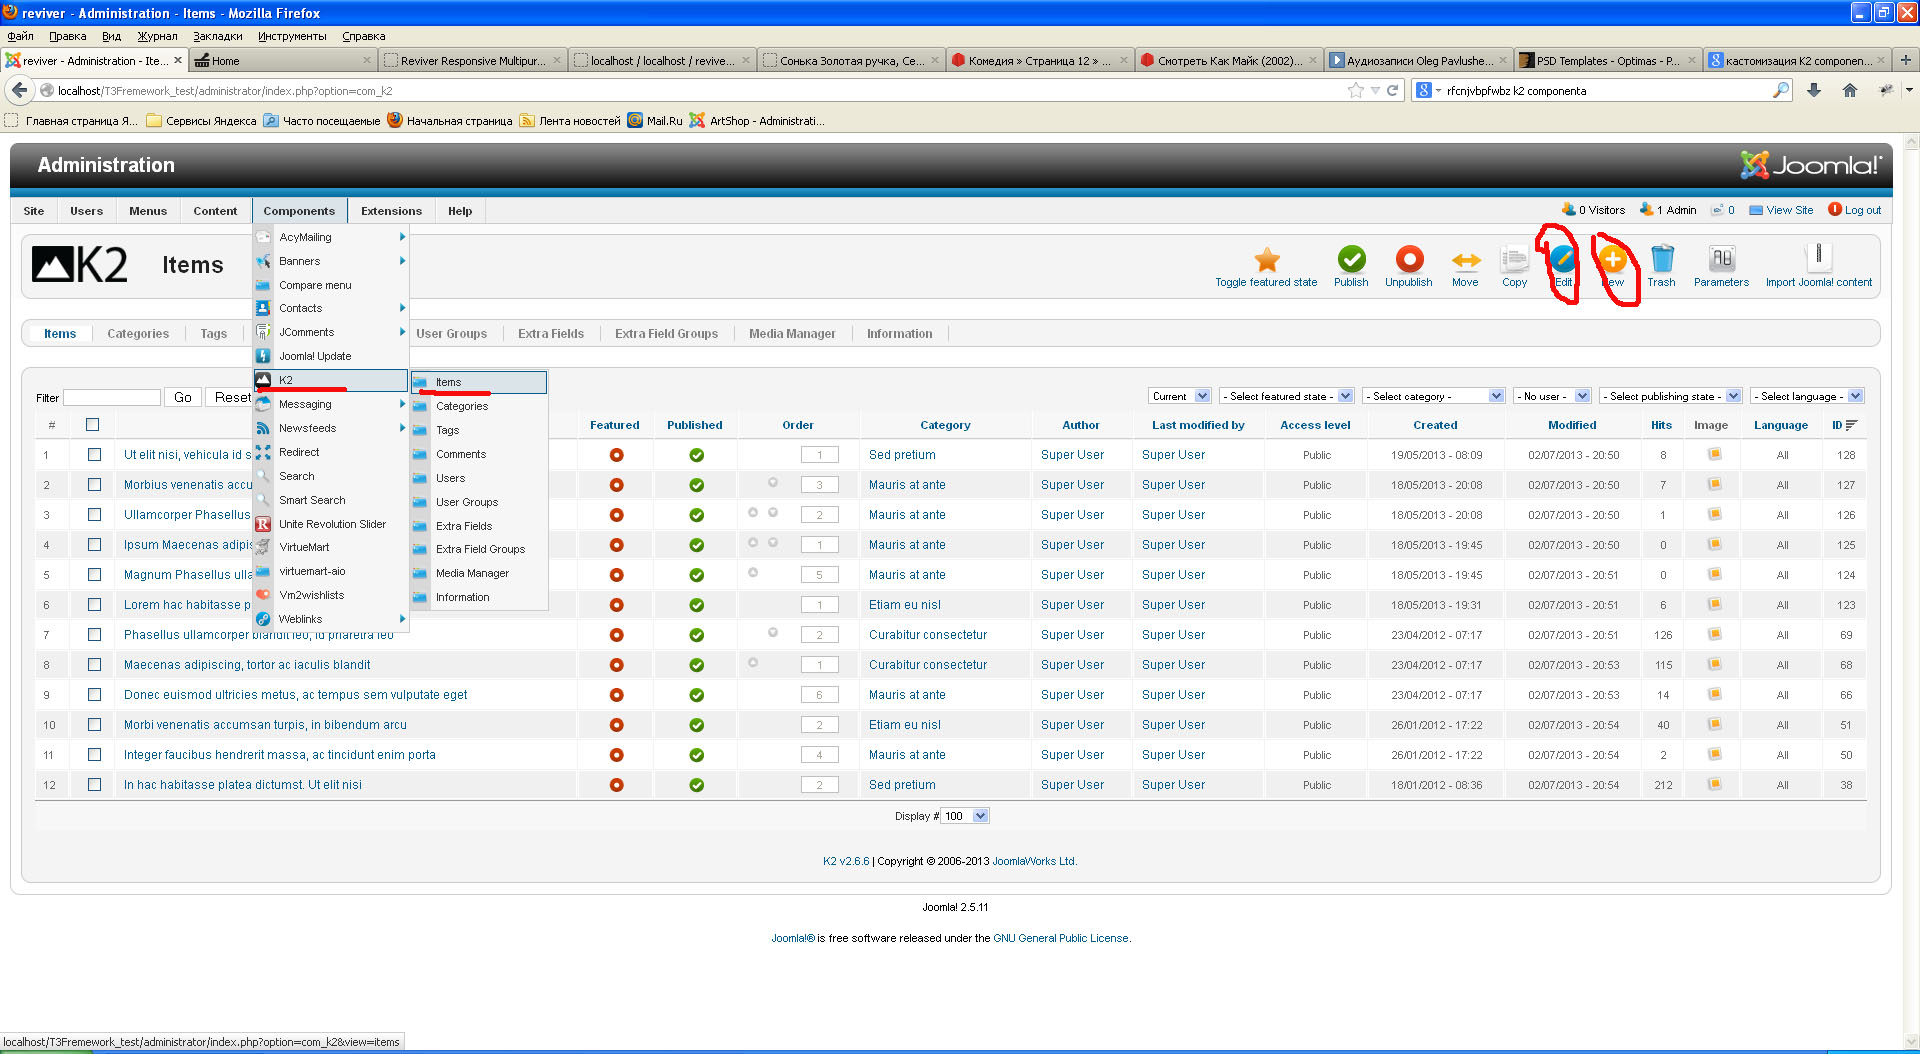
Task: Click the Import Joomla! content icon
Action: 1818,258
